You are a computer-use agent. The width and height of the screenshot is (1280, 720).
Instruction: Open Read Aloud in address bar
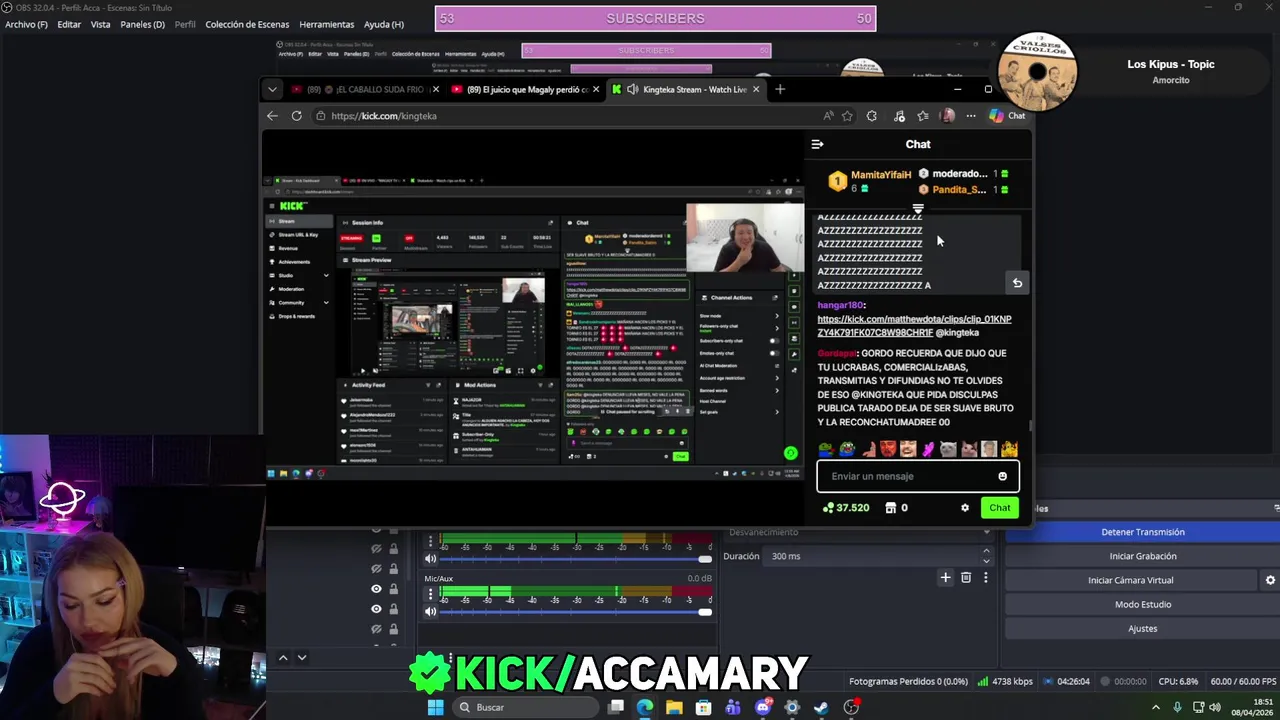pyautogui.click(x=828, y=116)
